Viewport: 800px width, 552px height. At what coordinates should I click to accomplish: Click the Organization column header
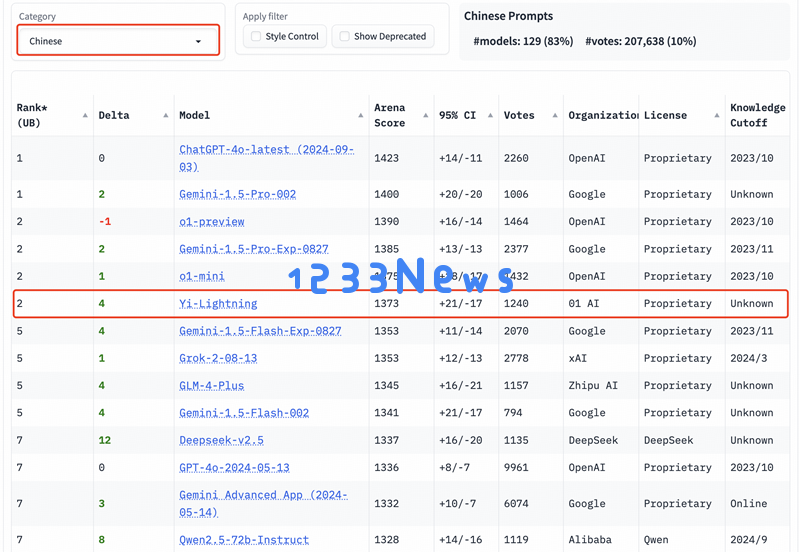[x=603, y=115]
